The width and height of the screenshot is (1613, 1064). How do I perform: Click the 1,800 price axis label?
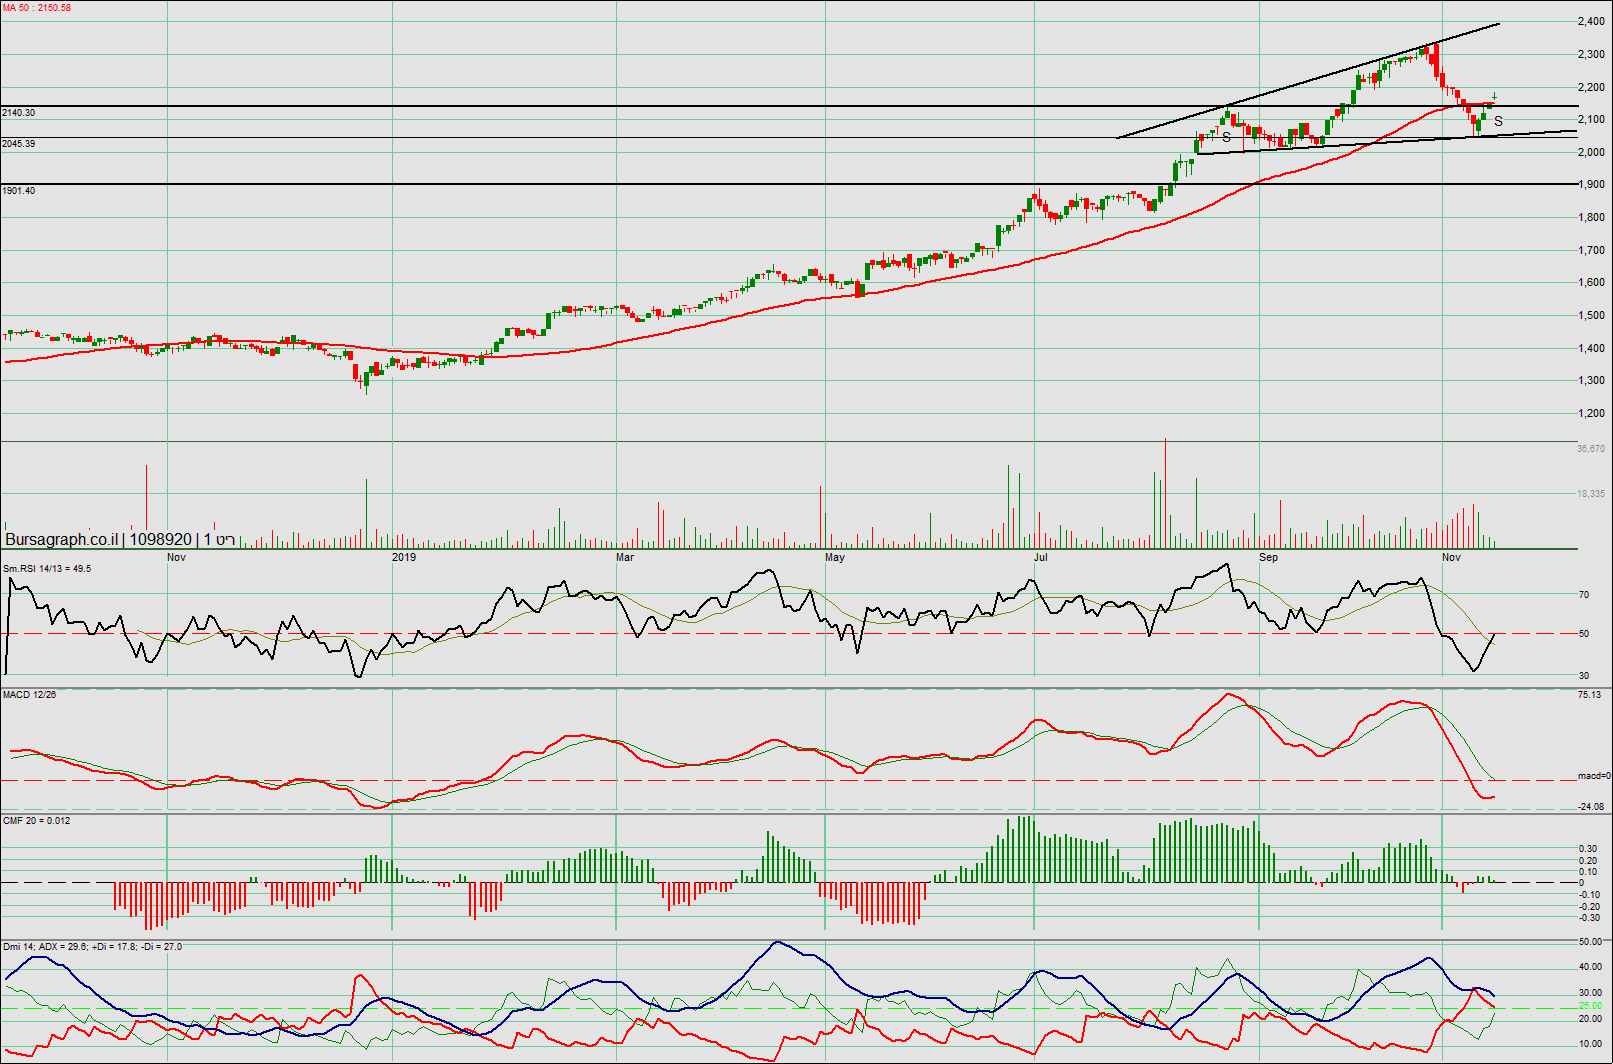coord(1591,217)
